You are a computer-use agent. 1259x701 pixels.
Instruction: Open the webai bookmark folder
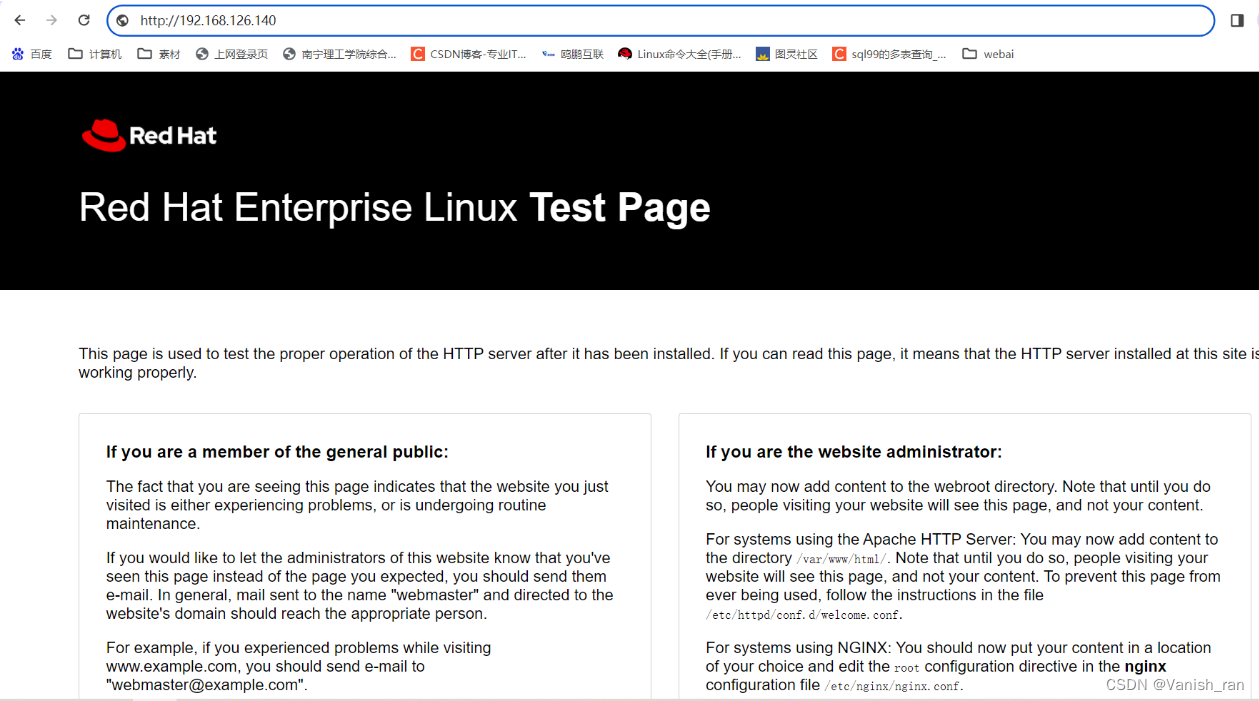pos(988,54)
